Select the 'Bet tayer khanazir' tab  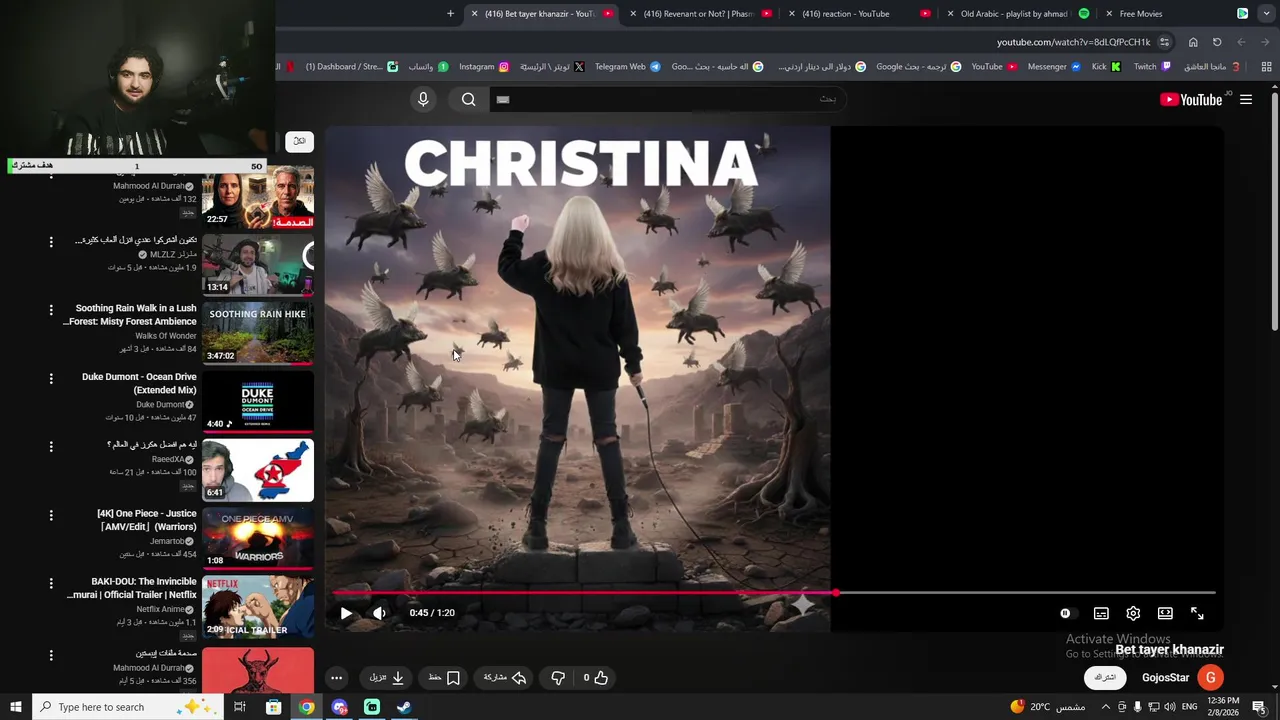[540, 14]
